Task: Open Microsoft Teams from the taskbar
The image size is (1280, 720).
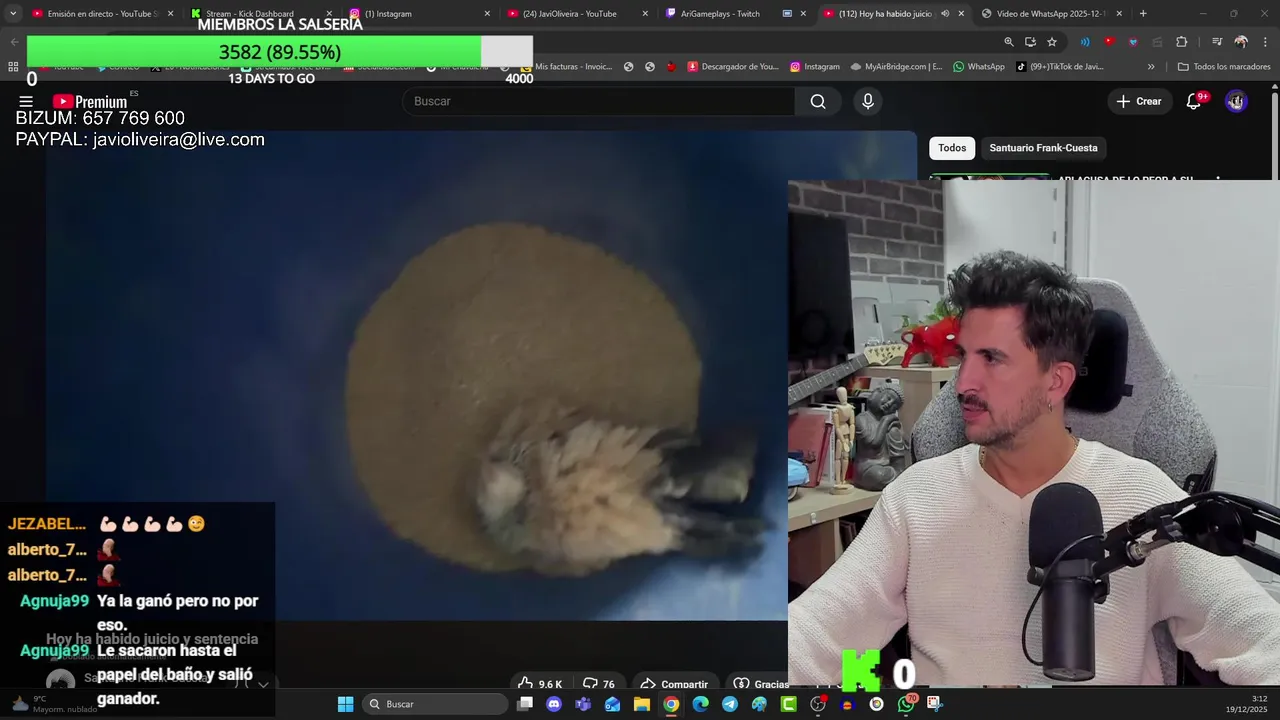Action: [583, 704]
